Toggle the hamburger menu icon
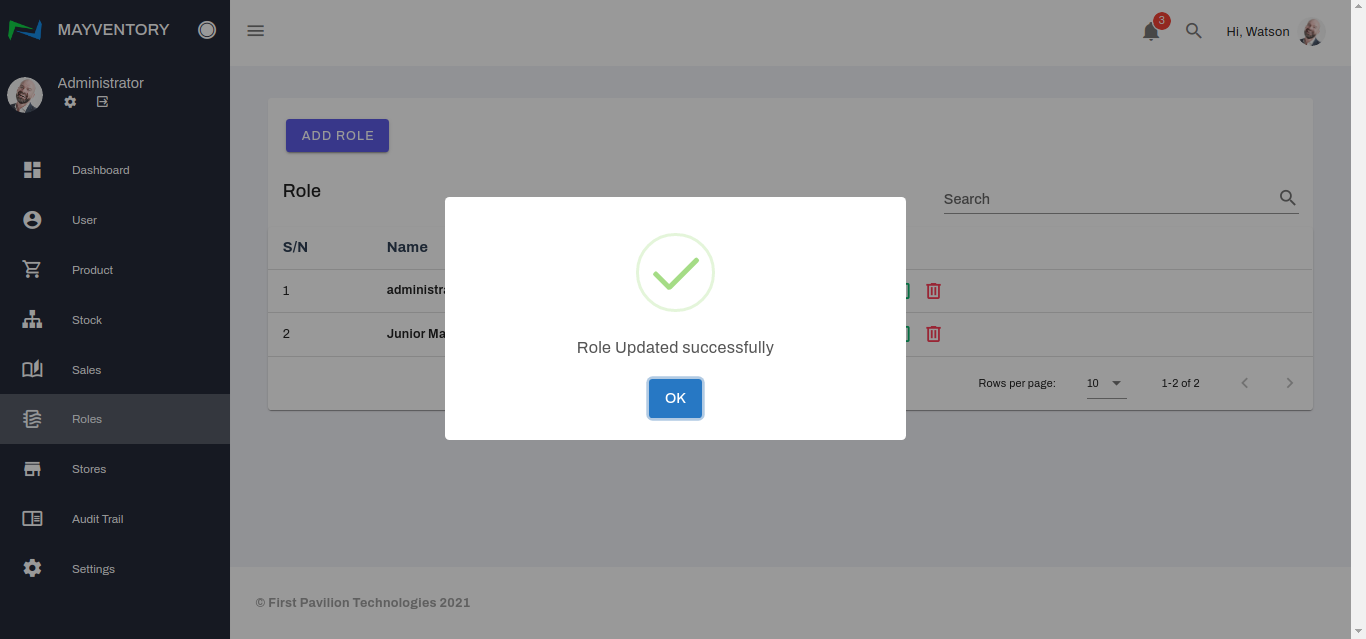The width and height of the screenshot is (1366, 639). [255, 31]
